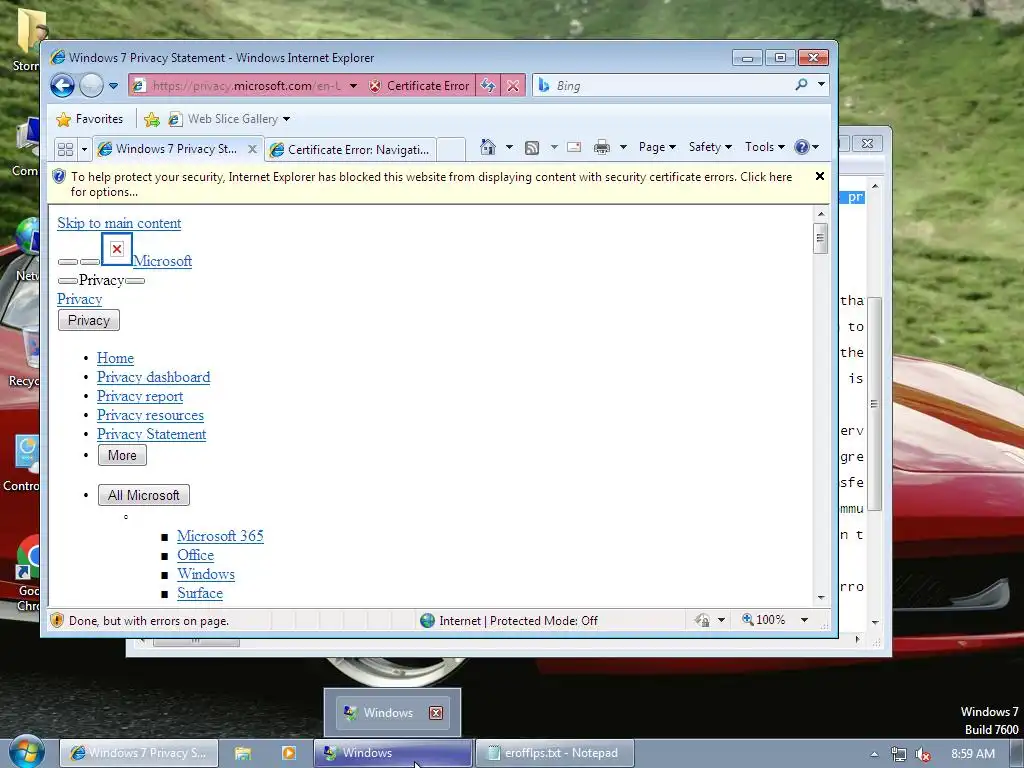Open the Office link

pyautogui.click(x=195, y=554)
